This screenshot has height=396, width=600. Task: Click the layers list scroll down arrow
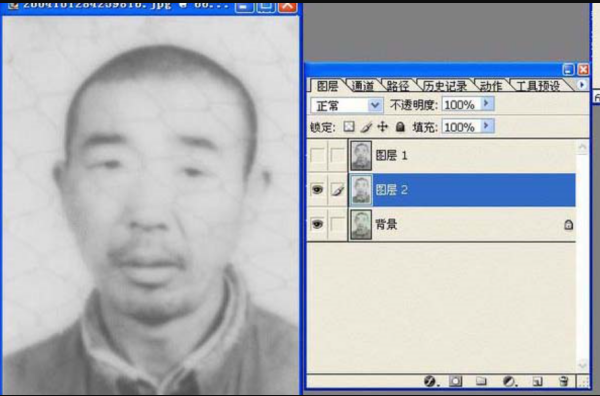(582, 365)
